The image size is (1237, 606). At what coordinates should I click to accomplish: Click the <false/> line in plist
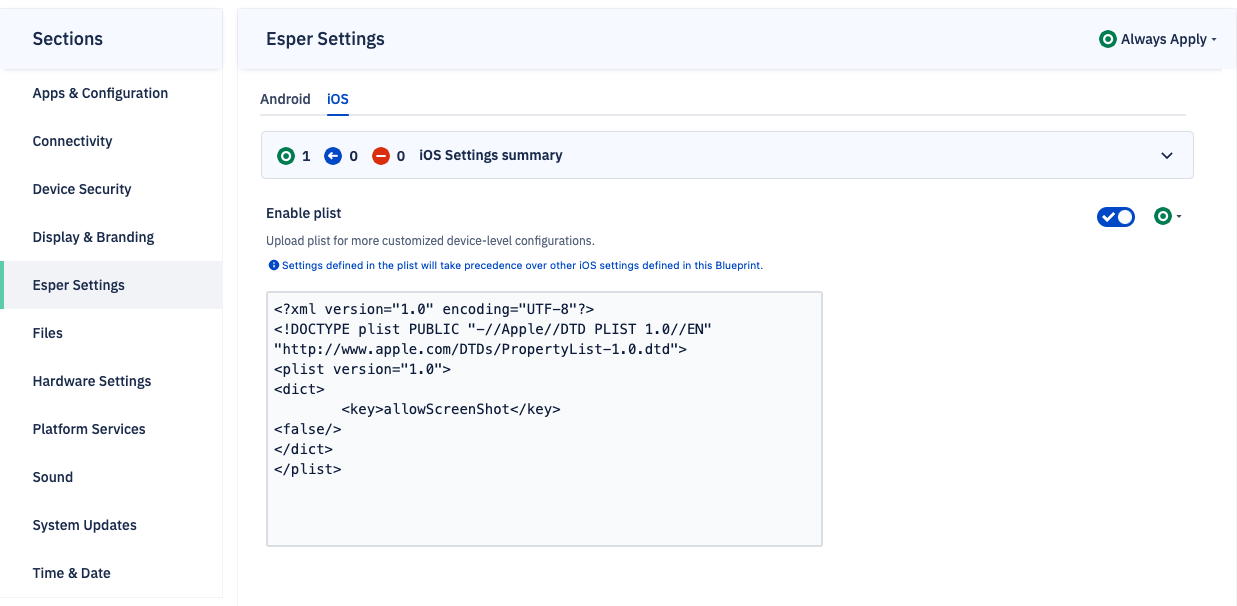click(308, 429)
